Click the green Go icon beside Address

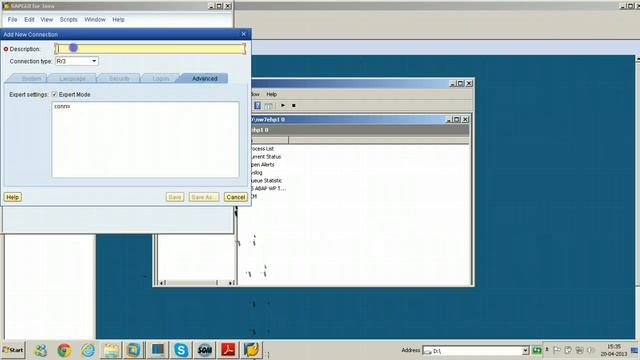tap(537, 350)
